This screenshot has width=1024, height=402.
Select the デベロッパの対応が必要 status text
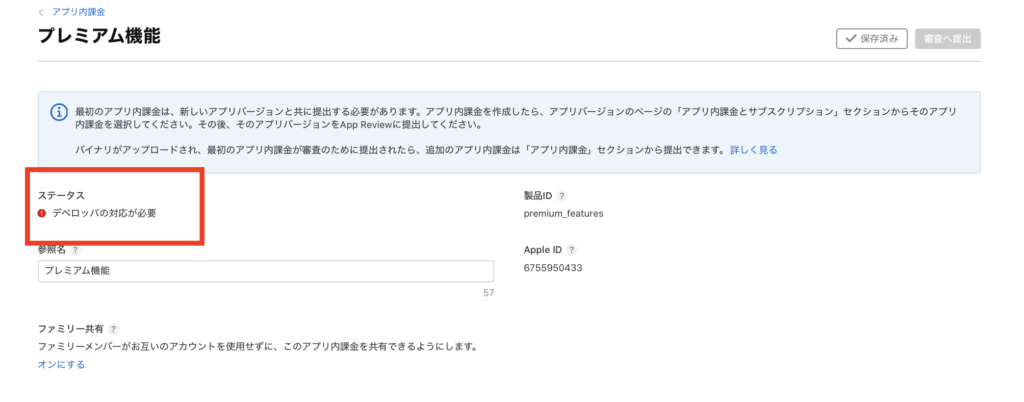104,213
